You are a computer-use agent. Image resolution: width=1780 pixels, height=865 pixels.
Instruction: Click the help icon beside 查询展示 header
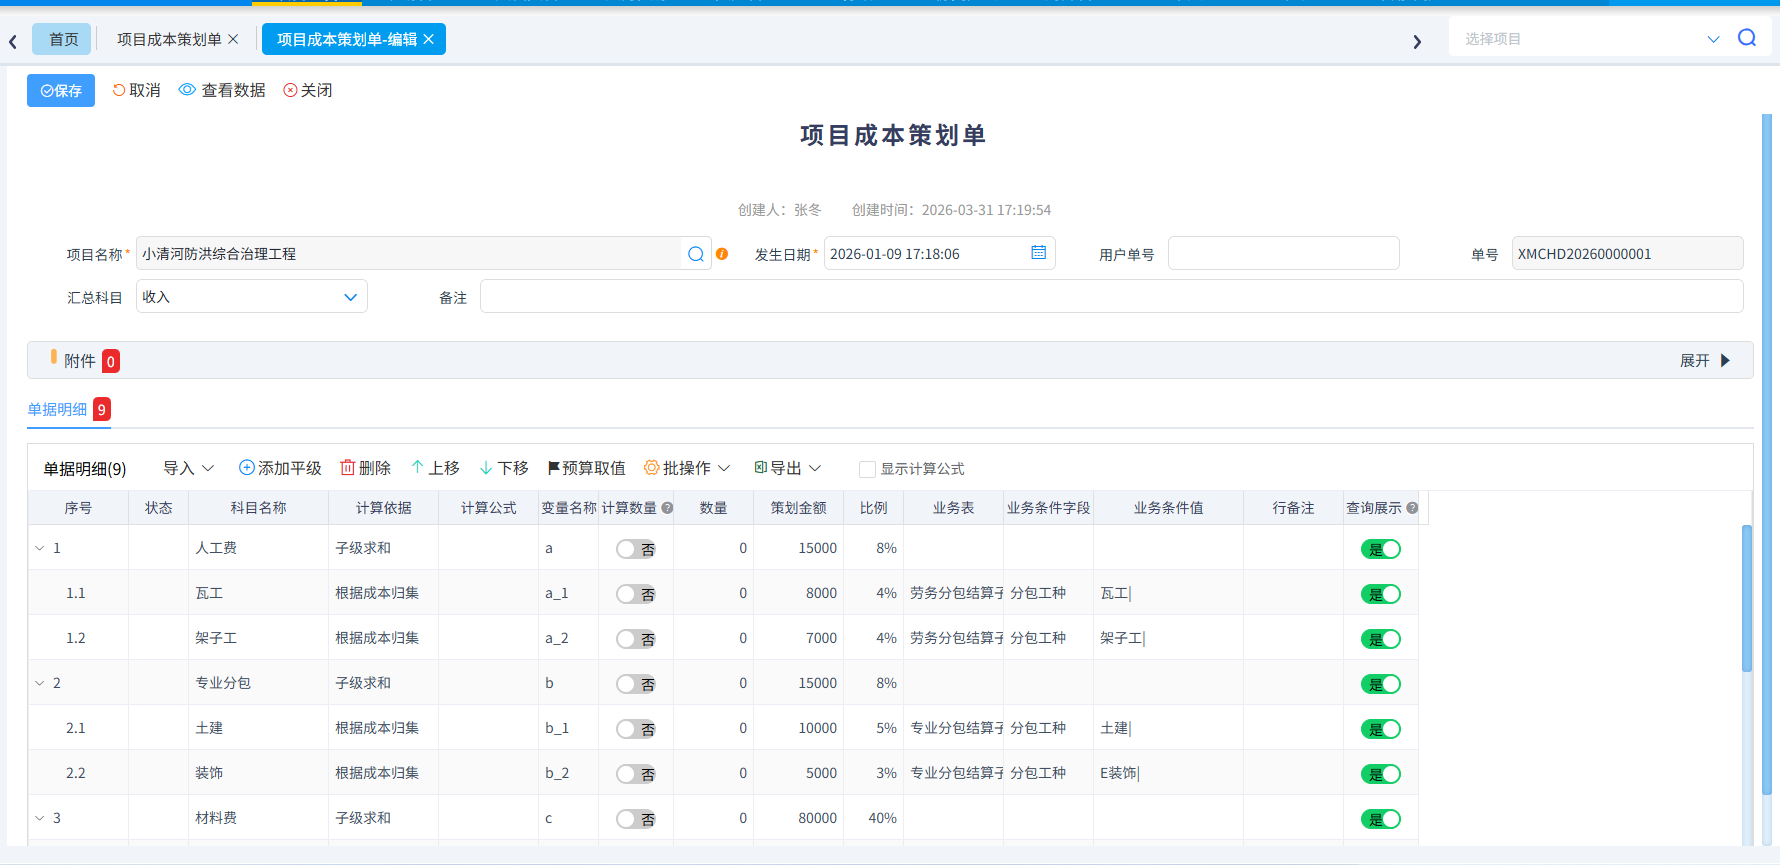tap(1412, 508)
